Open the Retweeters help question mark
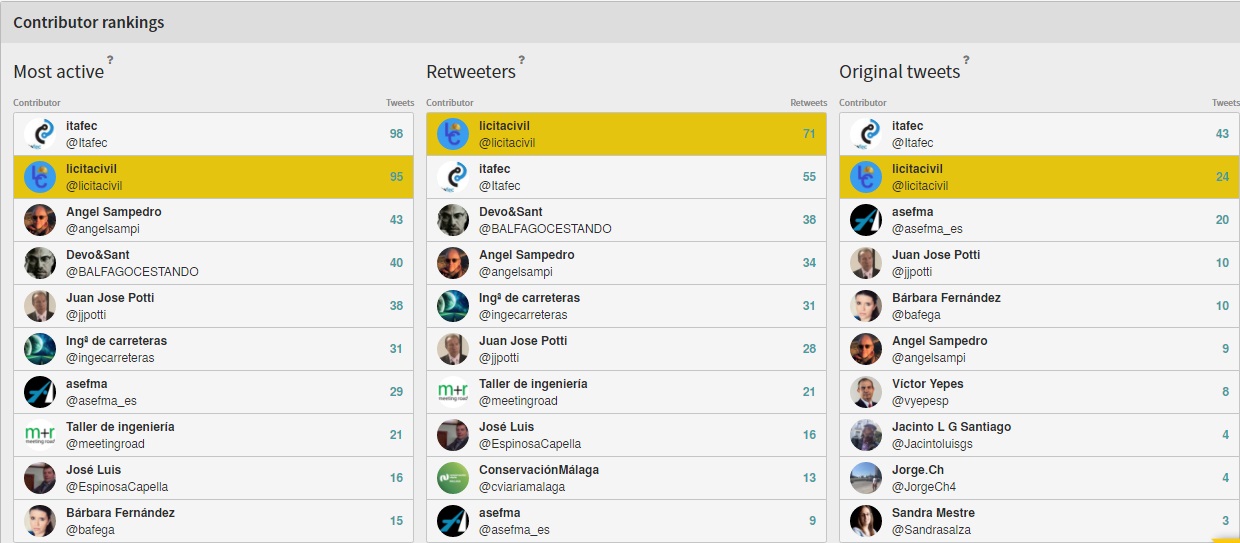Viewport: 1240px width, 543px height. pyautogui.click(x=521, y=60)
